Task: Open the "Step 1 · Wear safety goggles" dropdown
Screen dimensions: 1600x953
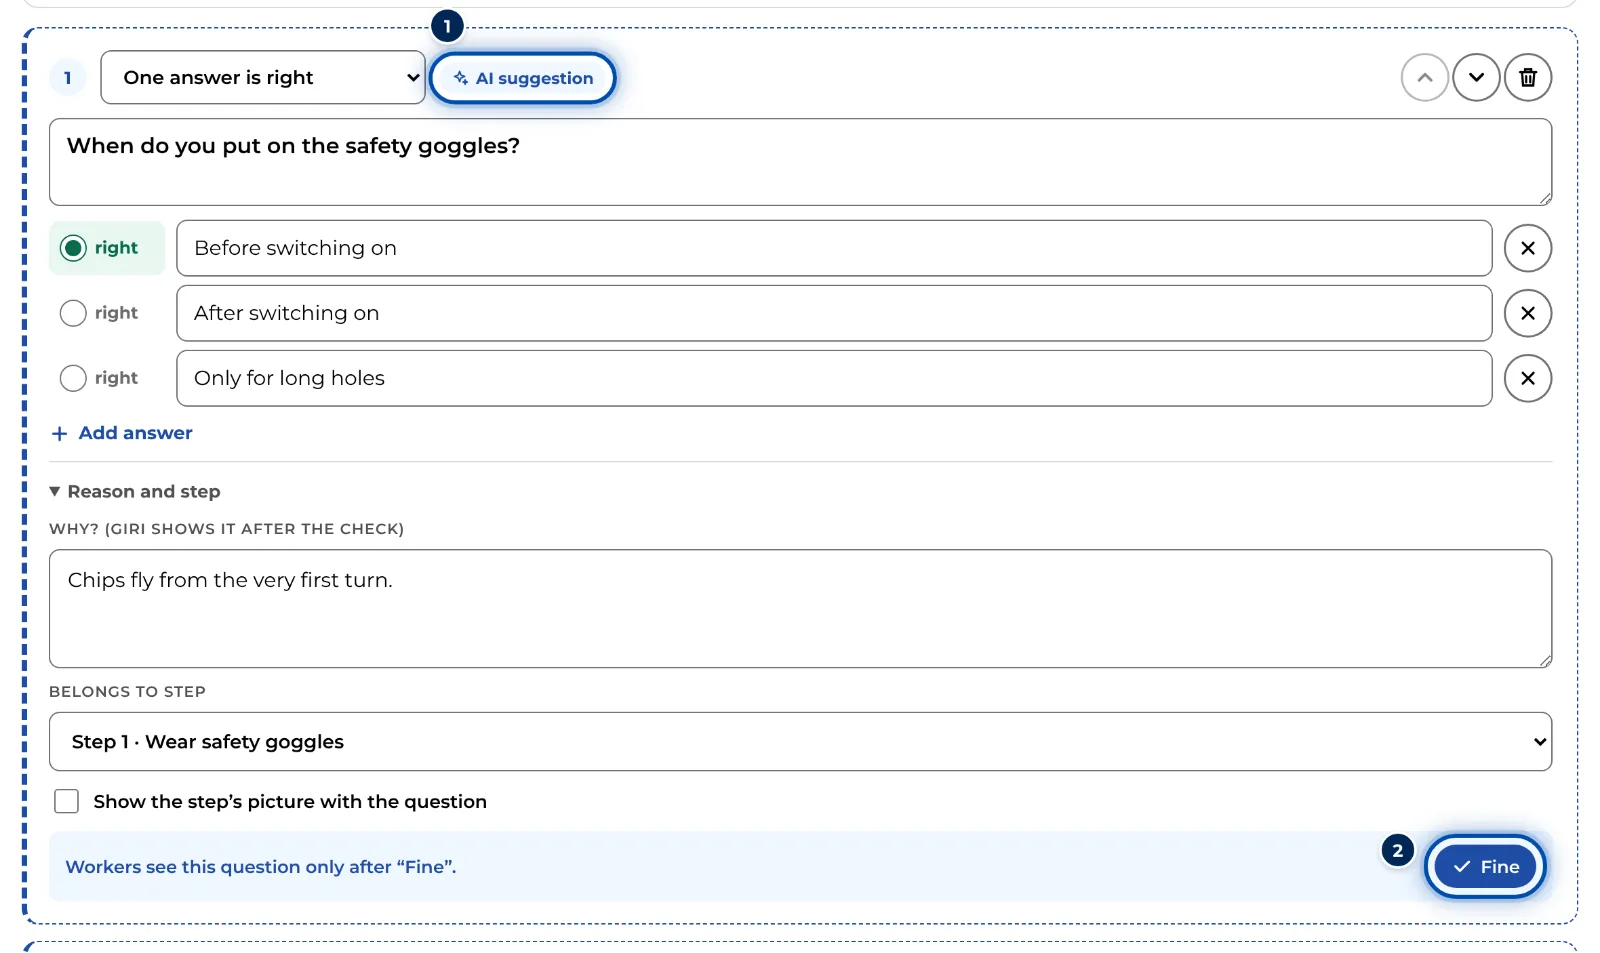Action: coord(800,742)
